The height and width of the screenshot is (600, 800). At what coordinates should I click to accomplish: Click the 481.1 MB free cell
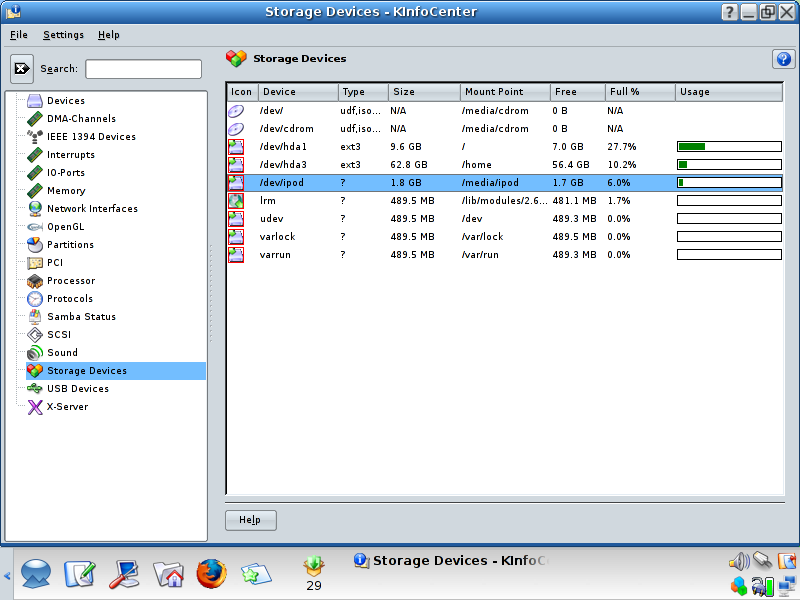click(574, 201)
